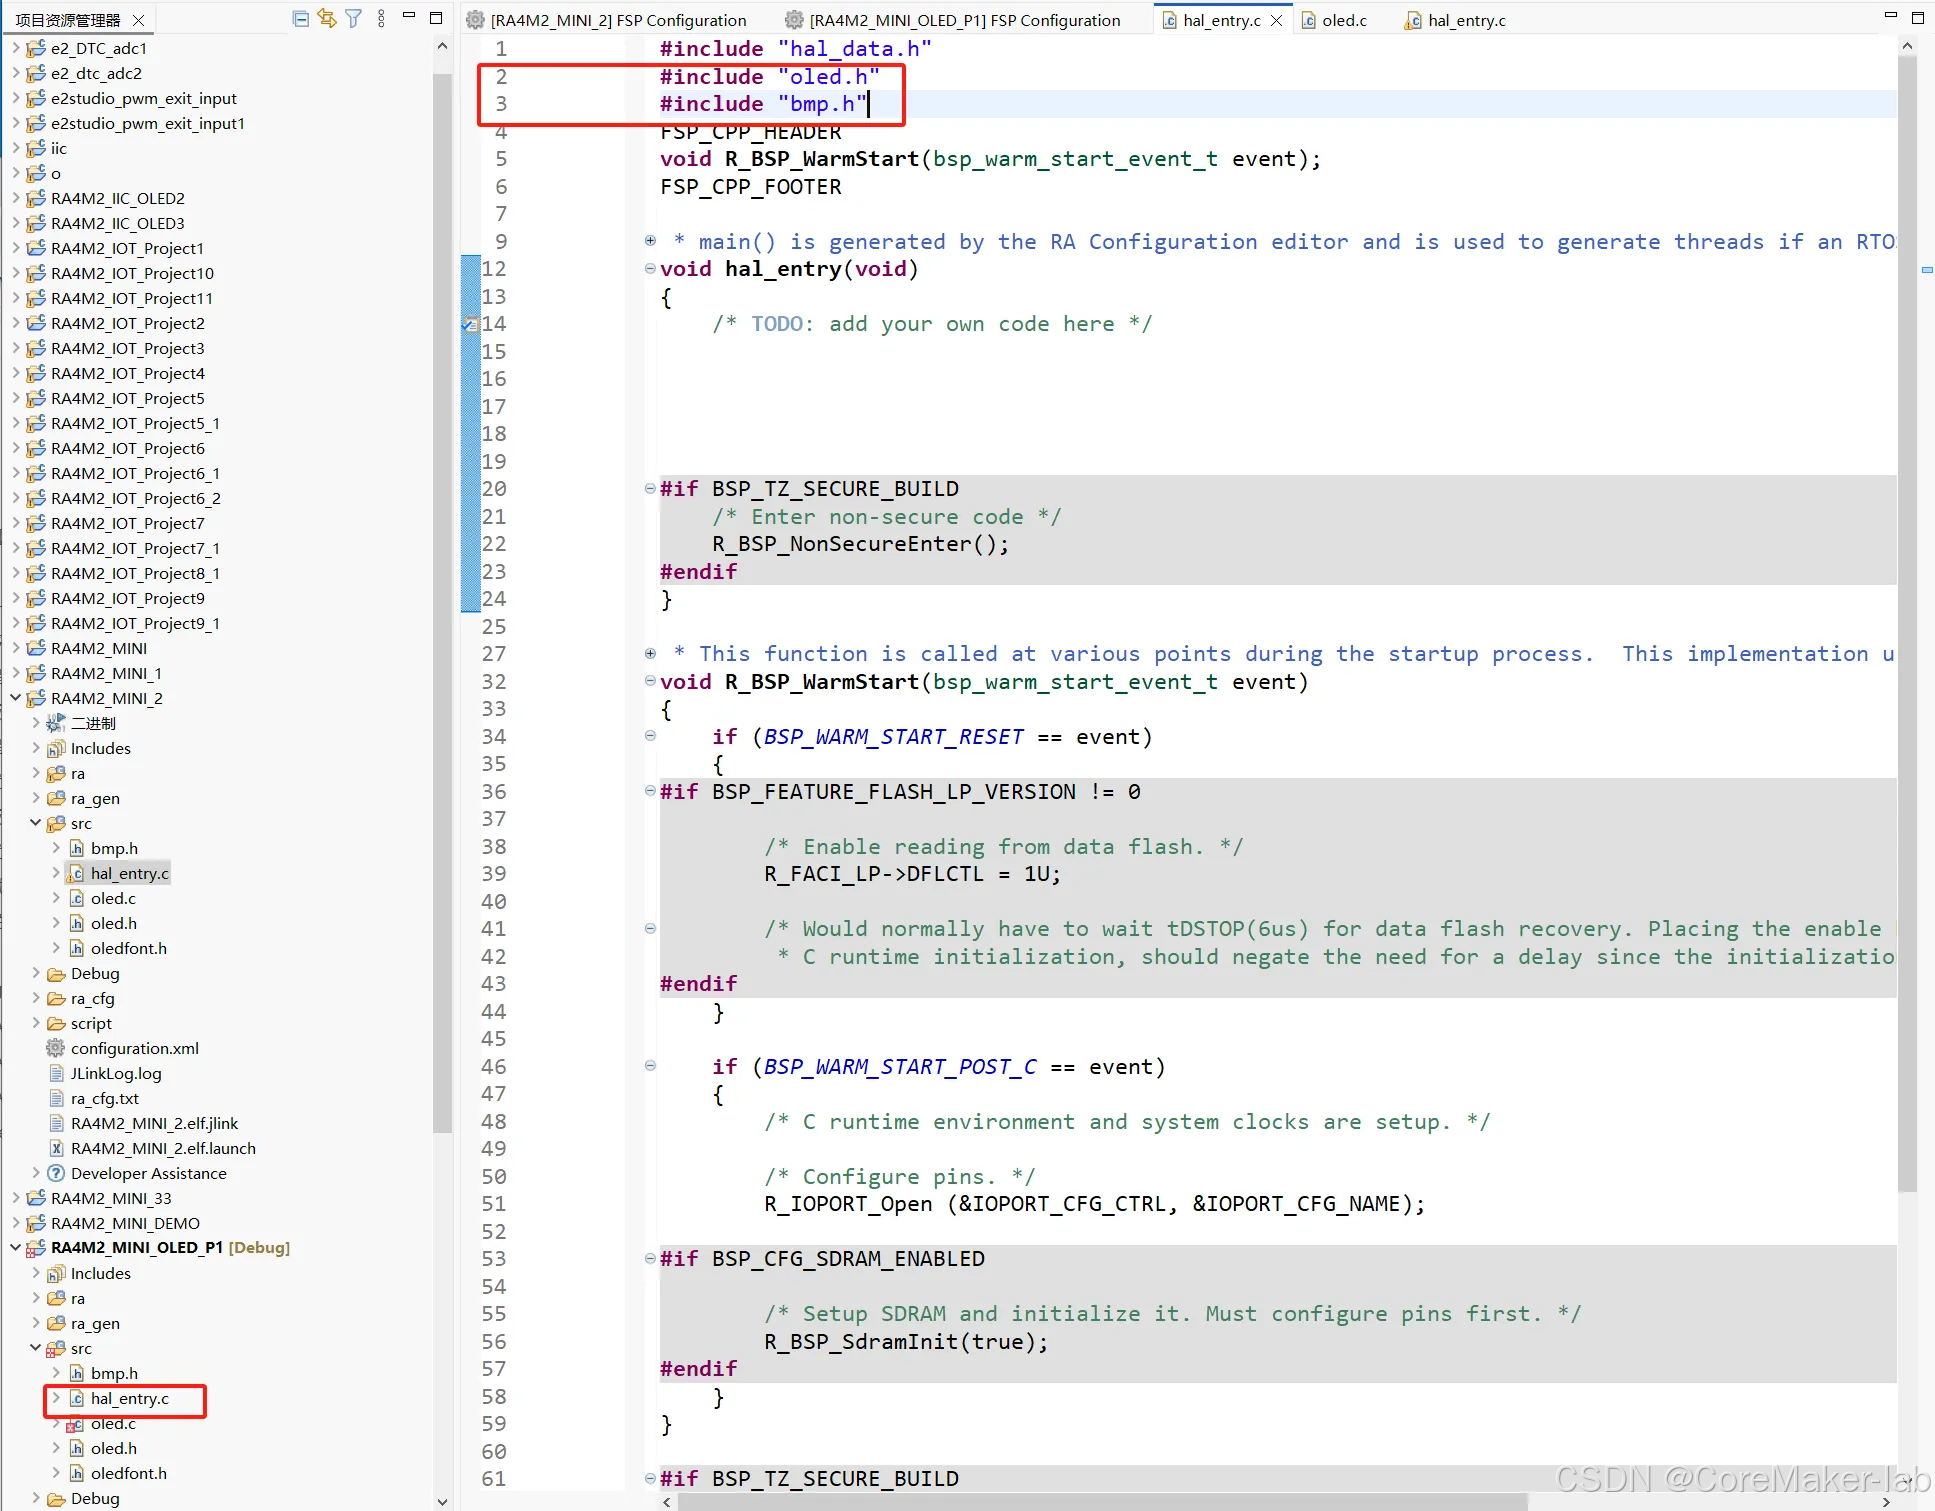Switch to [RA4M2_MINI_OLED_P1] FSP Configuration tab
Viewport: 1935px width, 1511px height.
952,20
